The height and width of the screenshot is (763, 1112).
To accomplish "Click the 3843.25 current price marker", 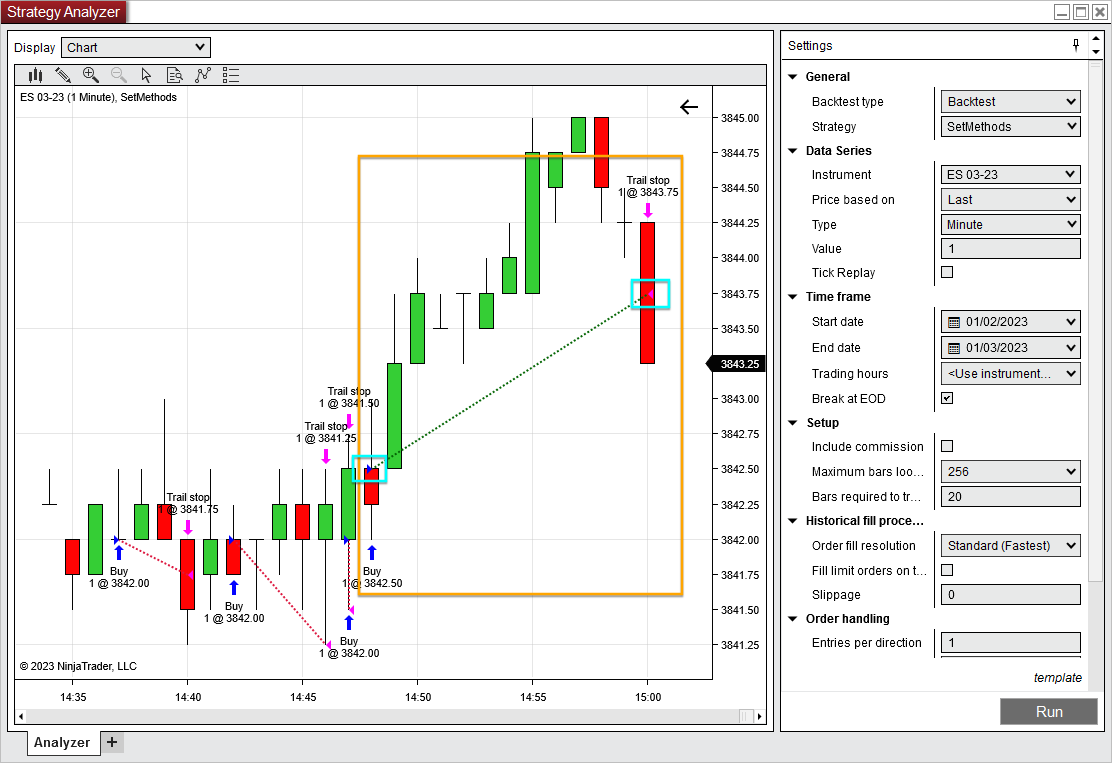I will click(x=735, y=364).
